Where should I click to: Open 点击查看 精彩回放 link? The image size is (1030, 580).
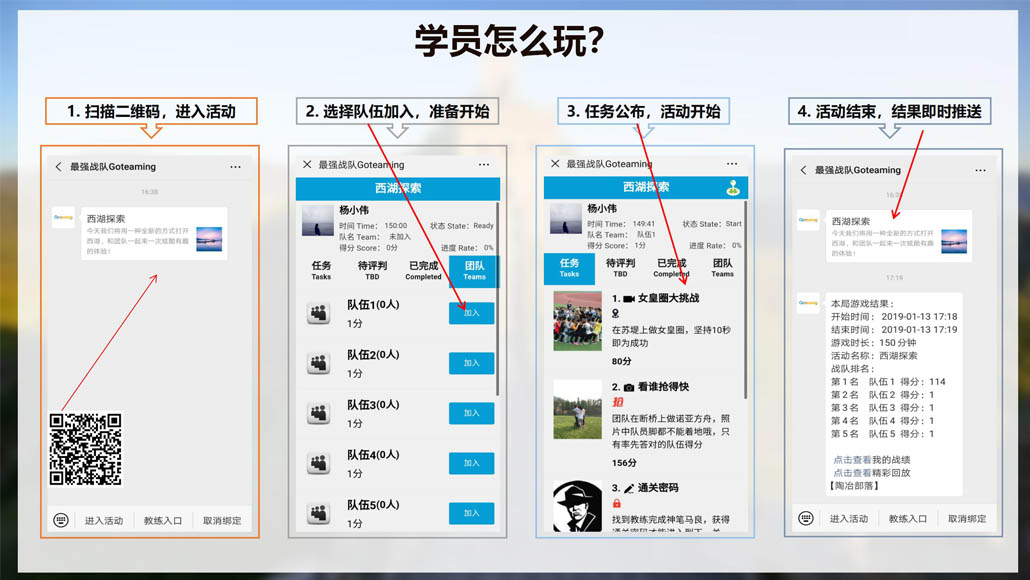click(871, 473)
